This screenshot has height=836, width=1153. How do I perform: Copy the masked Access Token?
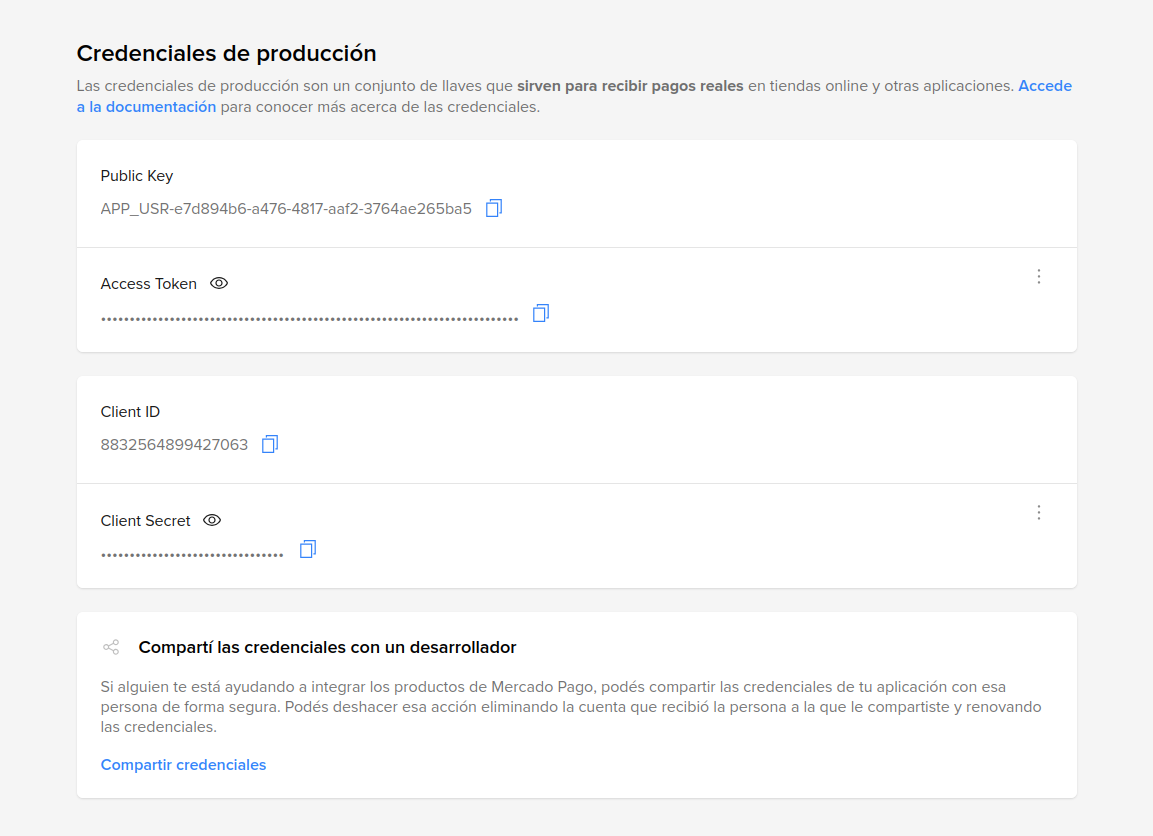[541, 313]
